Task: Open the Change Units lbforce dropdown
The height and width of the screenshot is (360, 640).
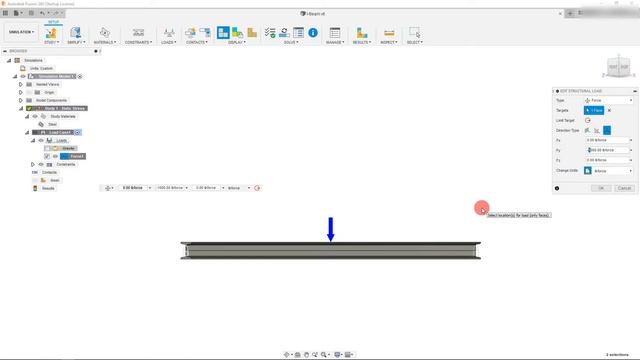Action: point(613,171)
